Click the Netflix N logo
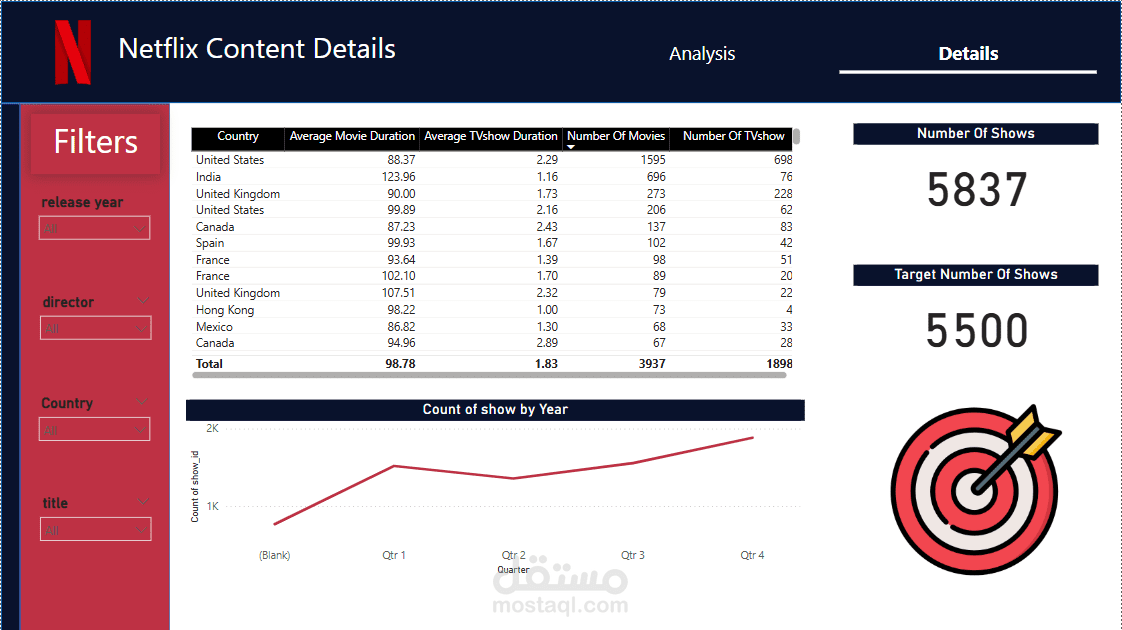Image resolution: width=1122 pixels, height=630 pixels. tap(73, 52)
